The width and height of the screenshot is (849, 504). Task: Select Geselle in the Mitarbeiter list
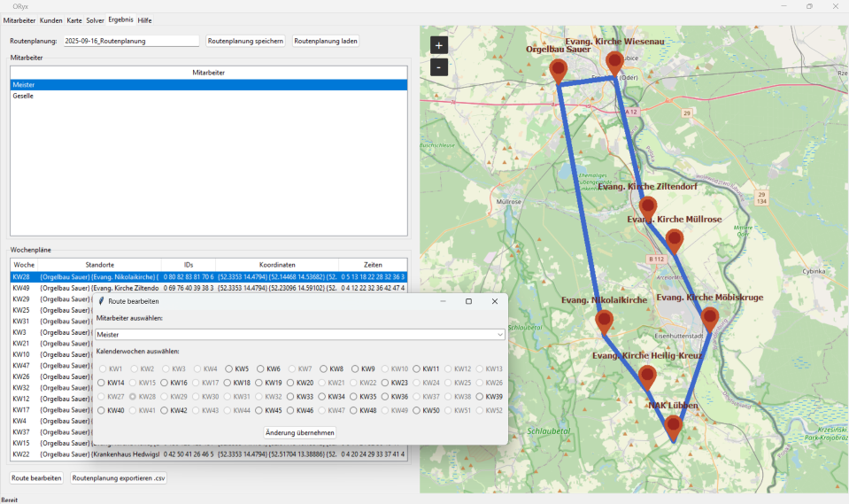23,96
